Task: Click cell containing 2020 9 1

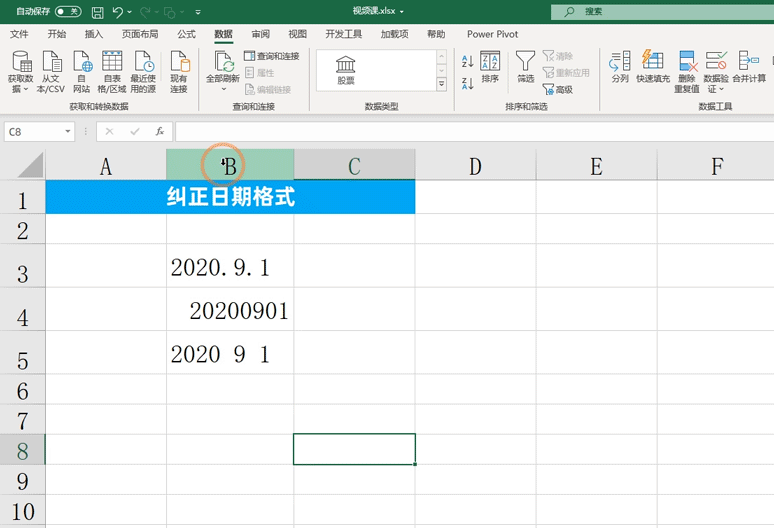Action: 230,352
